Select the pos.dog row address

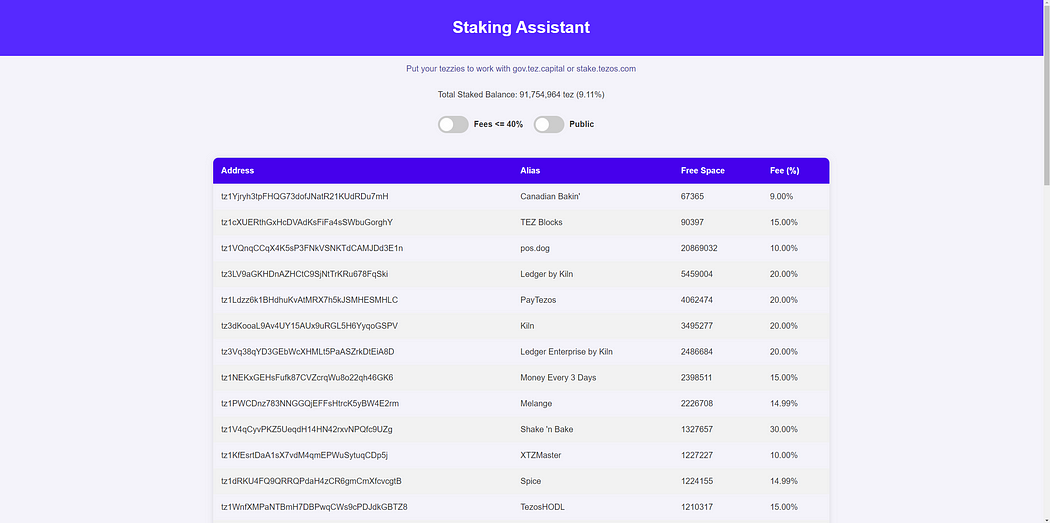point(311,248)
